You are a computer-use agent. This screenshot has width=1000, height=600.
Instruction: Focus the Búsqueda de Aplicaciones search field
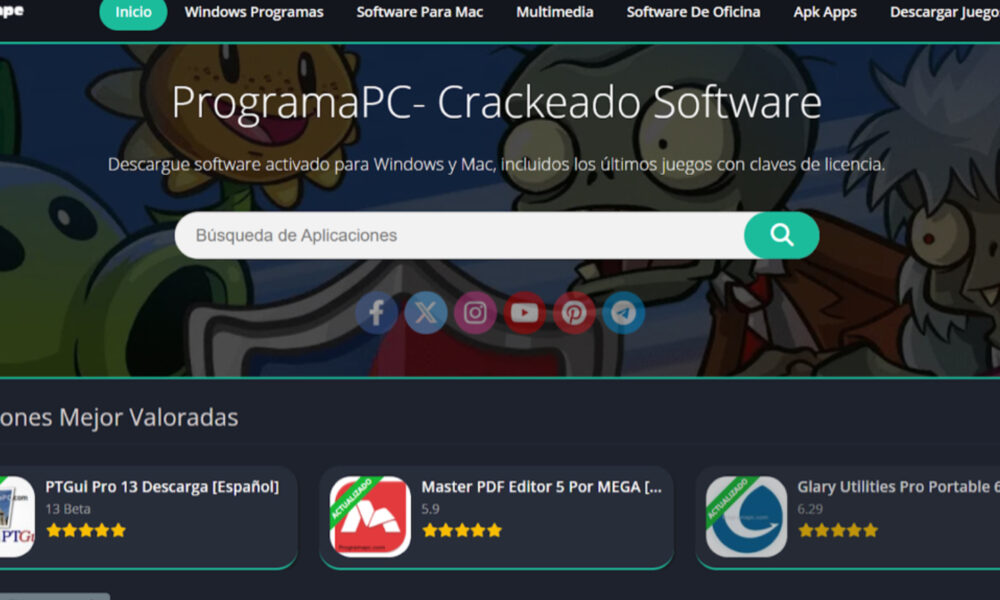click(459, 235)
